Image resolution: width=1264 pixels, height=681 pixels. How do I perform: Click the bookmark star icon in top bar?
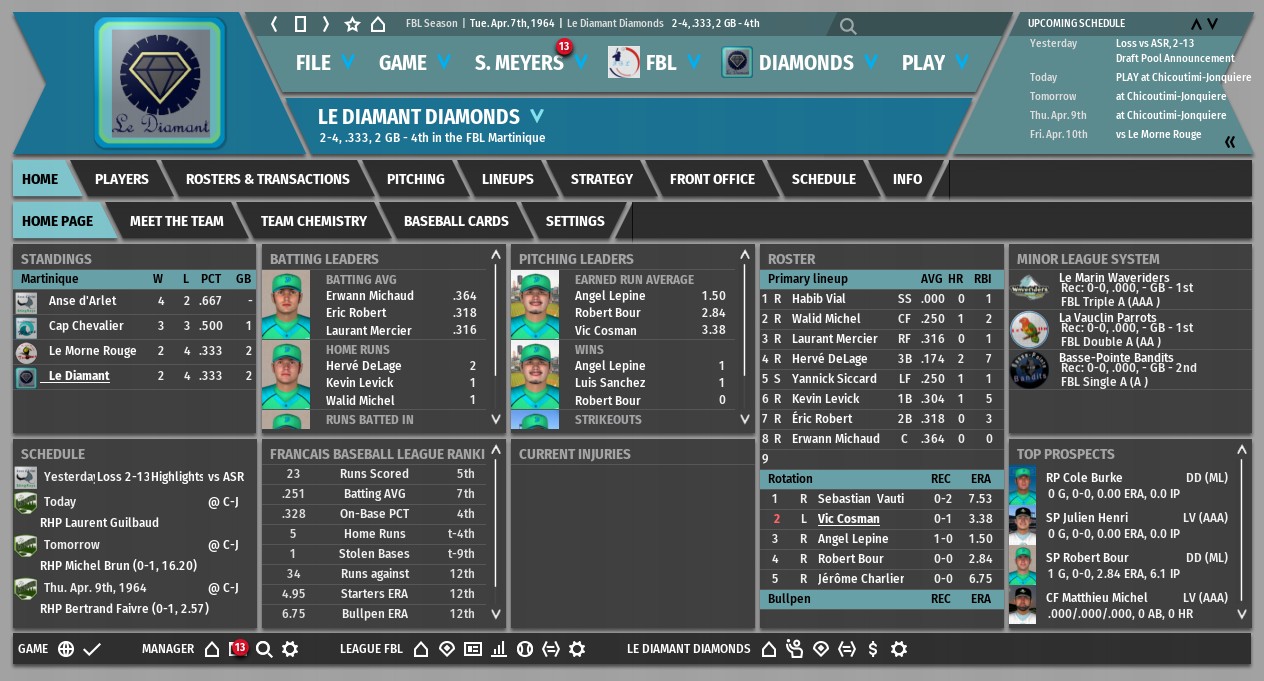click(x=352, y=24)
